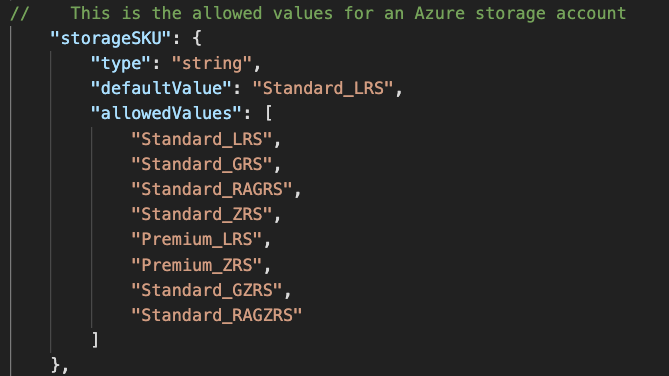This screenshot has height=376, width=669.
Task: Place cursor on the "storageSKU" key
Action: pos(111,38)
